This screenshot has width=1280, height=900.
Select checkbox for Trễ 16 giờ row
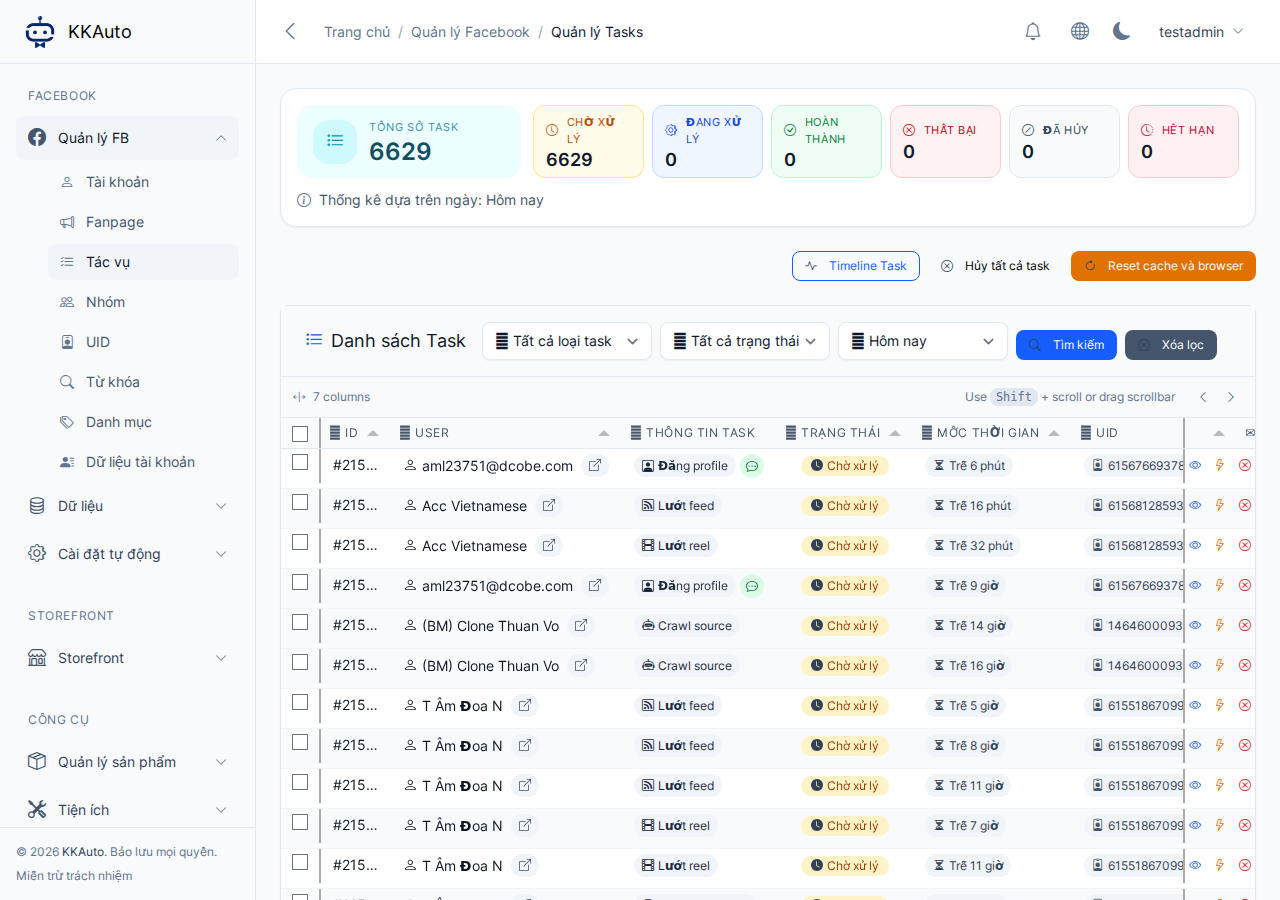click(300, 662)
